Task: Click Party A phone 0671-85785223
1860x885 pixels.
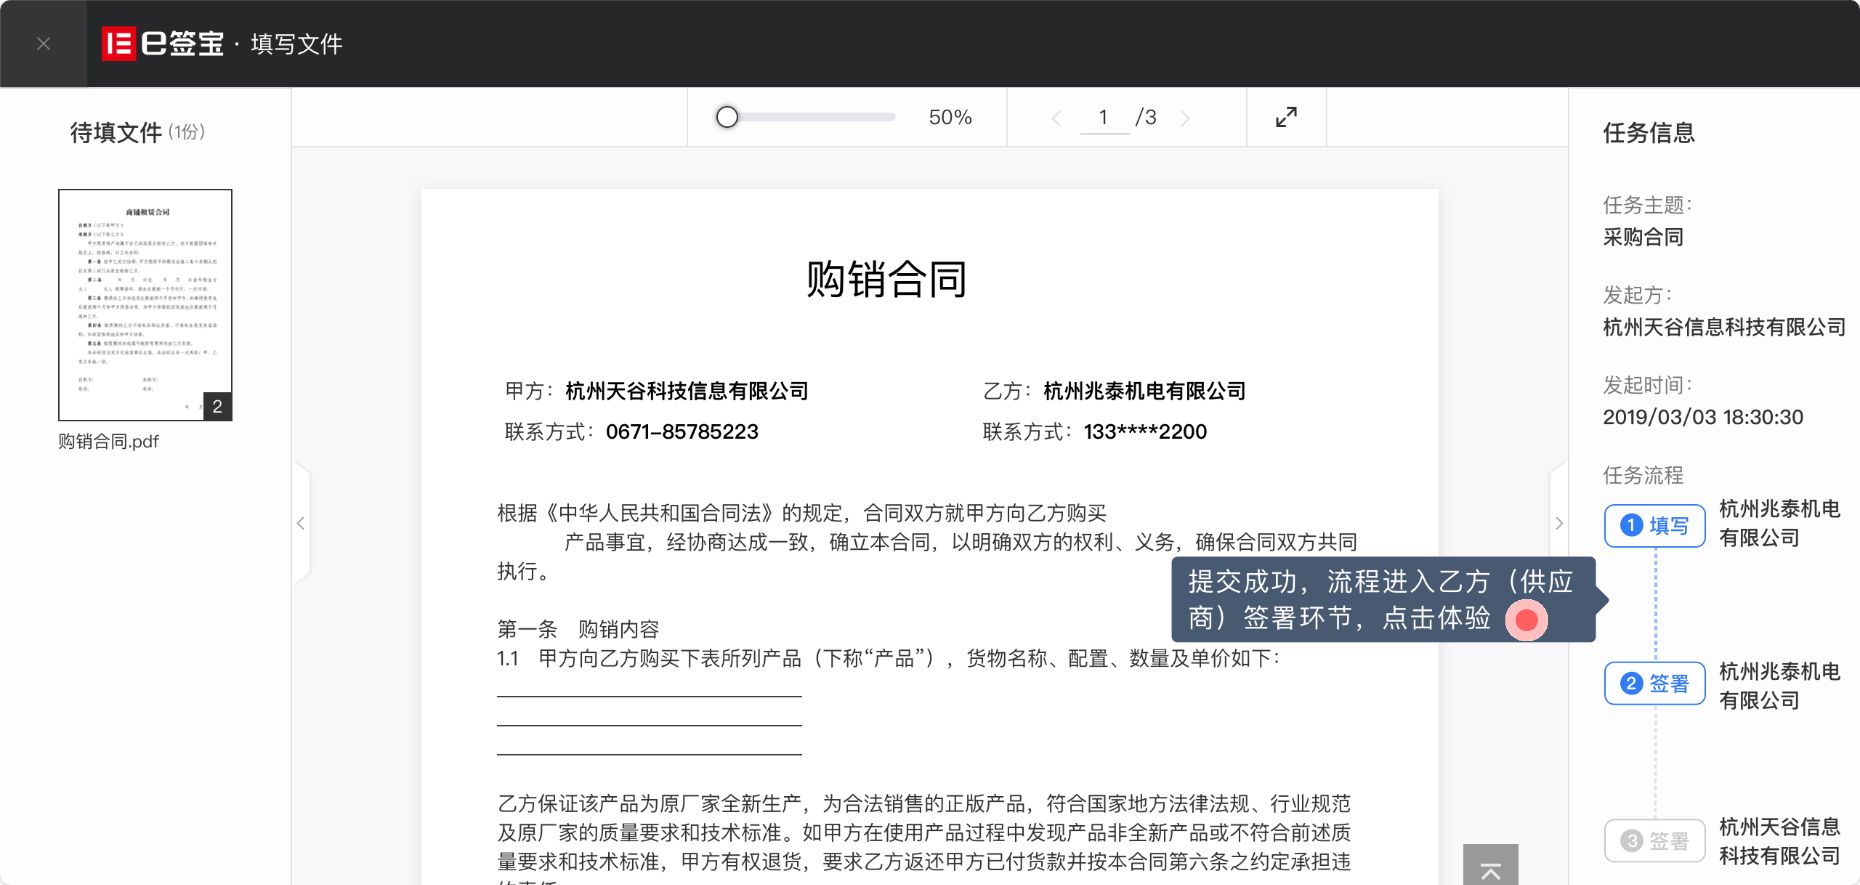Action: [x=682, y=432]
